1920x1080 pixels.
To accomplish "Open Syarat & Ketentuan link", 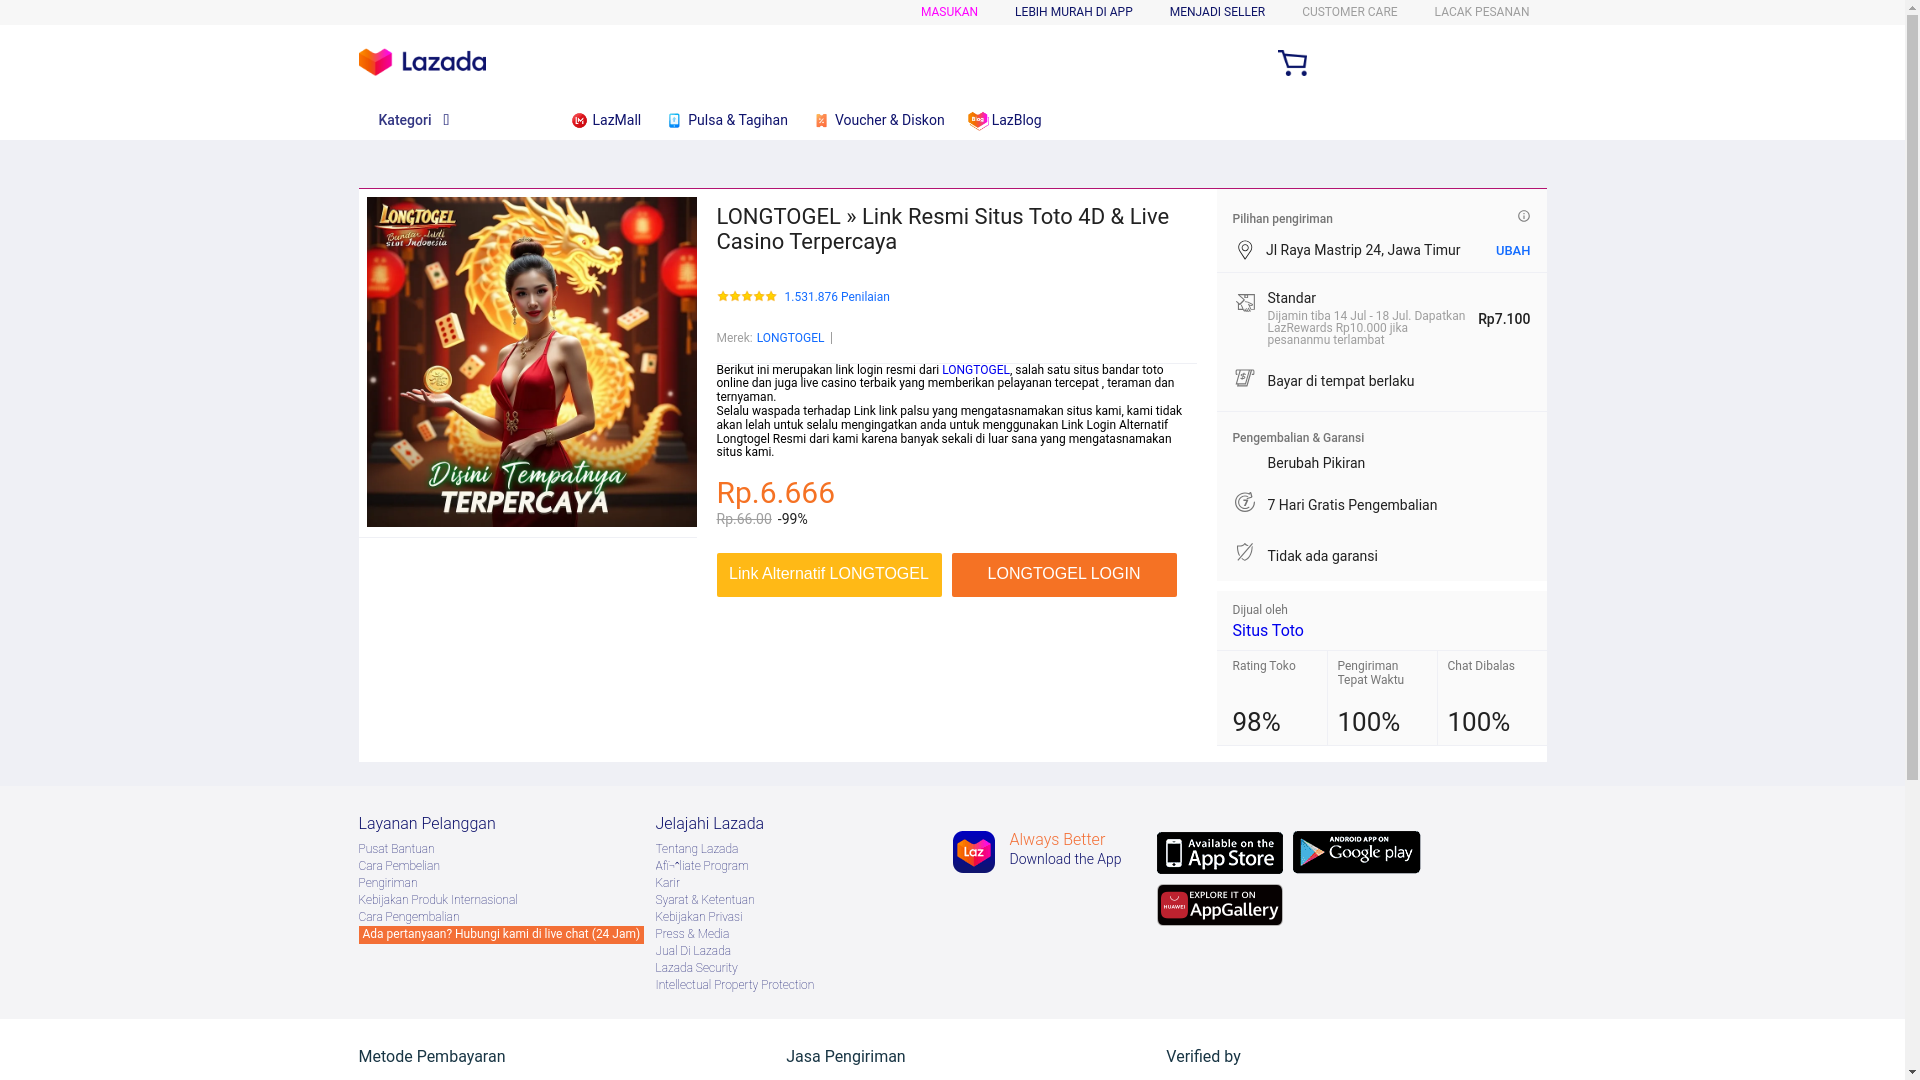I will point(704,900).
